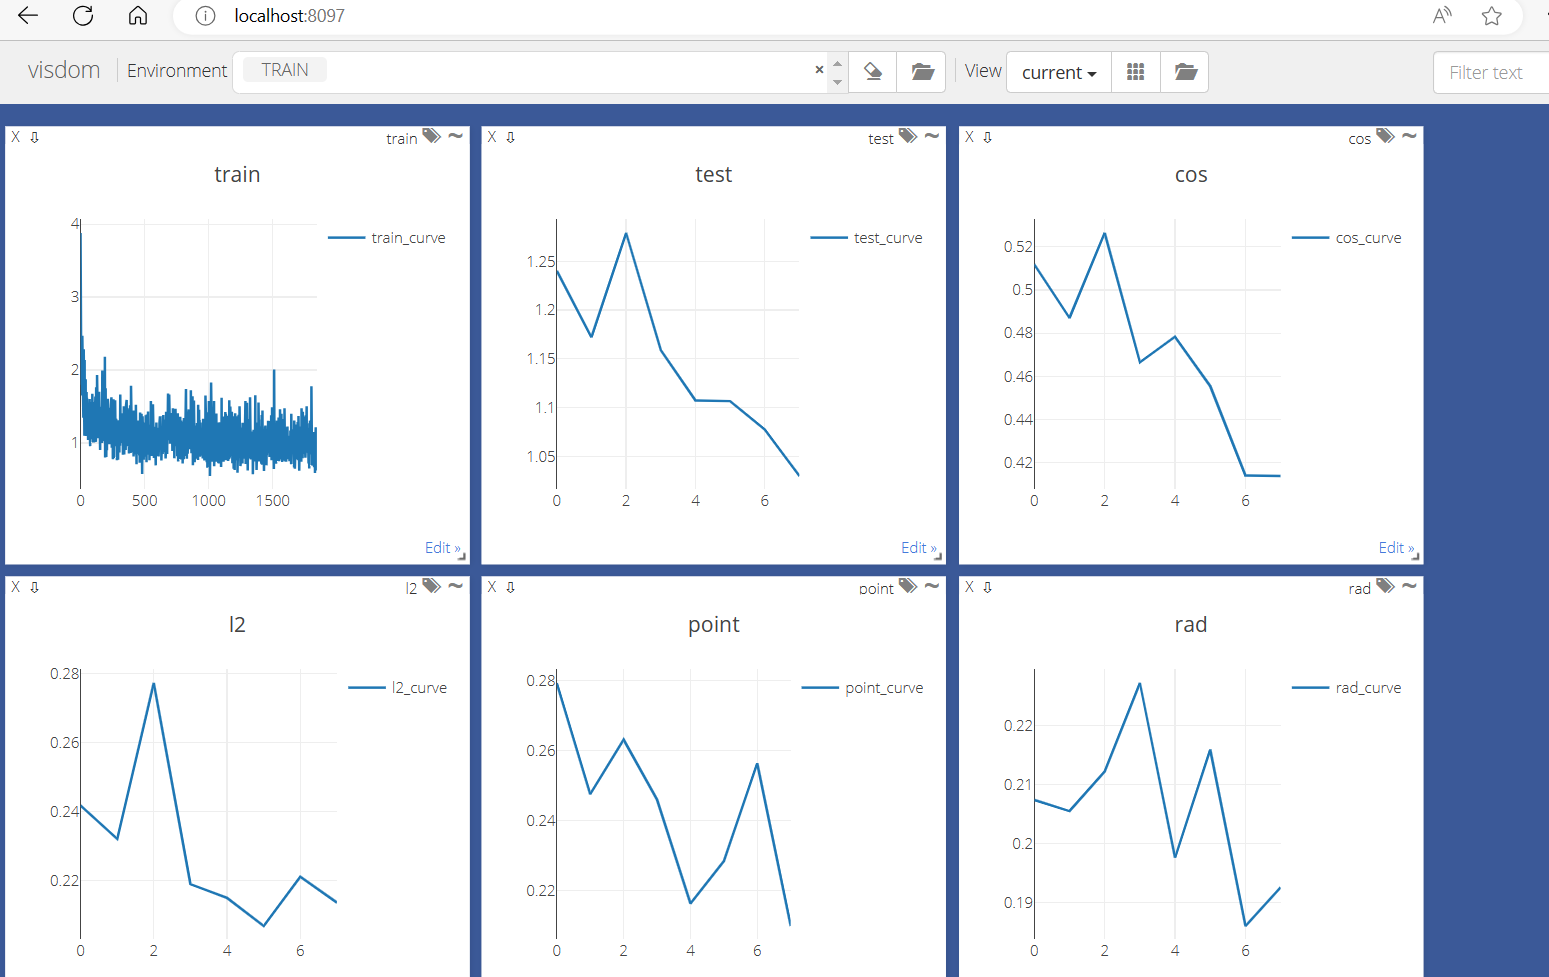1549x977 pixels.
Task: Click the cos plot title
Action: coord(1191,174)
